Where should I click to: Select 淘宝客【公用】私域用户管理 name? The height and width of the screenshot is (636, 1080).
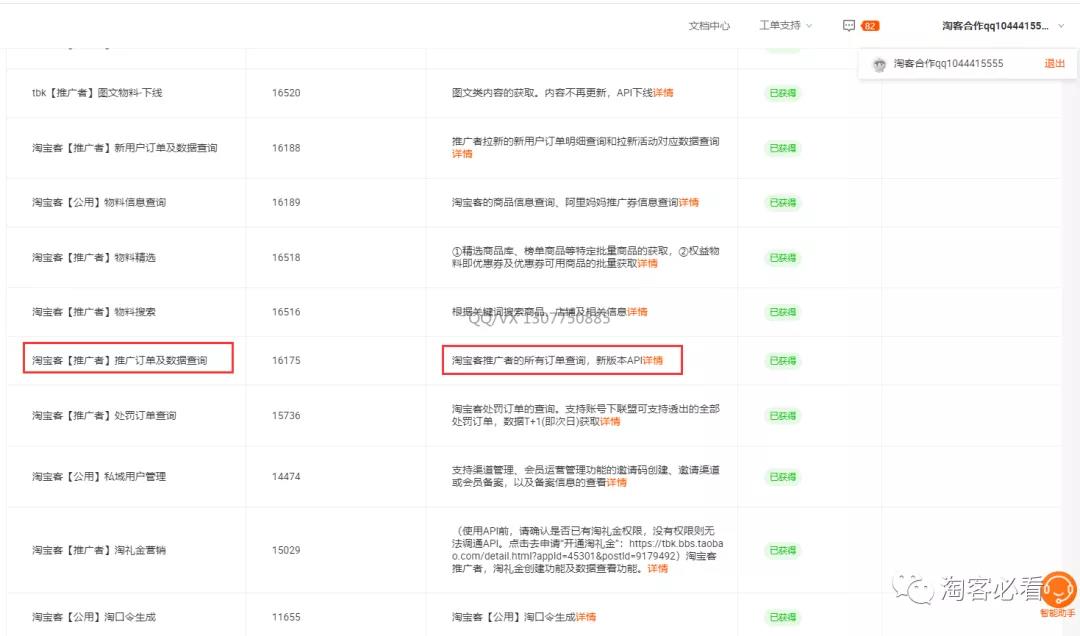coord(98,476)
